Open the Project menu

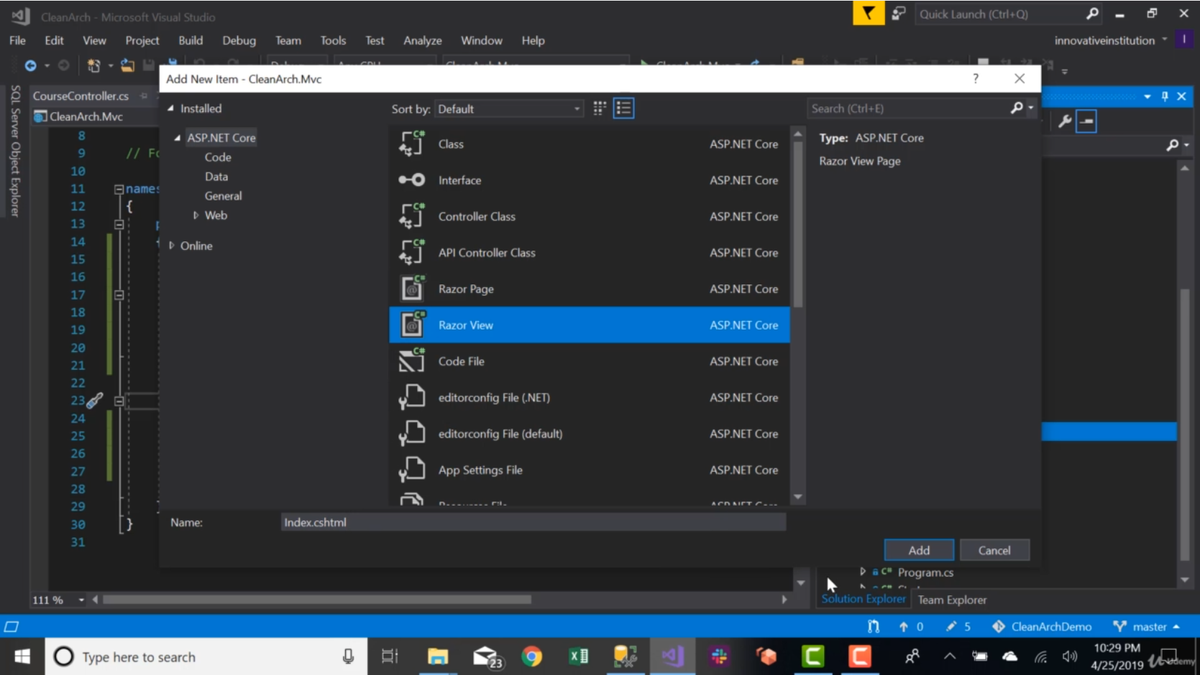pyautogui.click(x=142, y=40)
